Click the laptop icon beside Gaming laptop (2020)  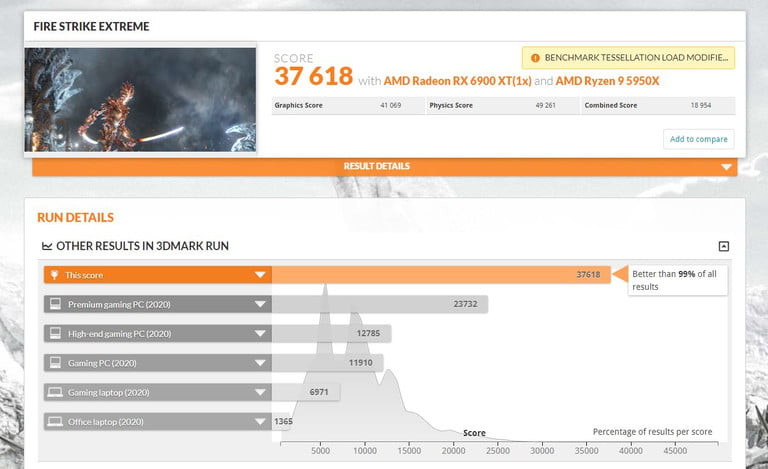click(x=55, y=392)
